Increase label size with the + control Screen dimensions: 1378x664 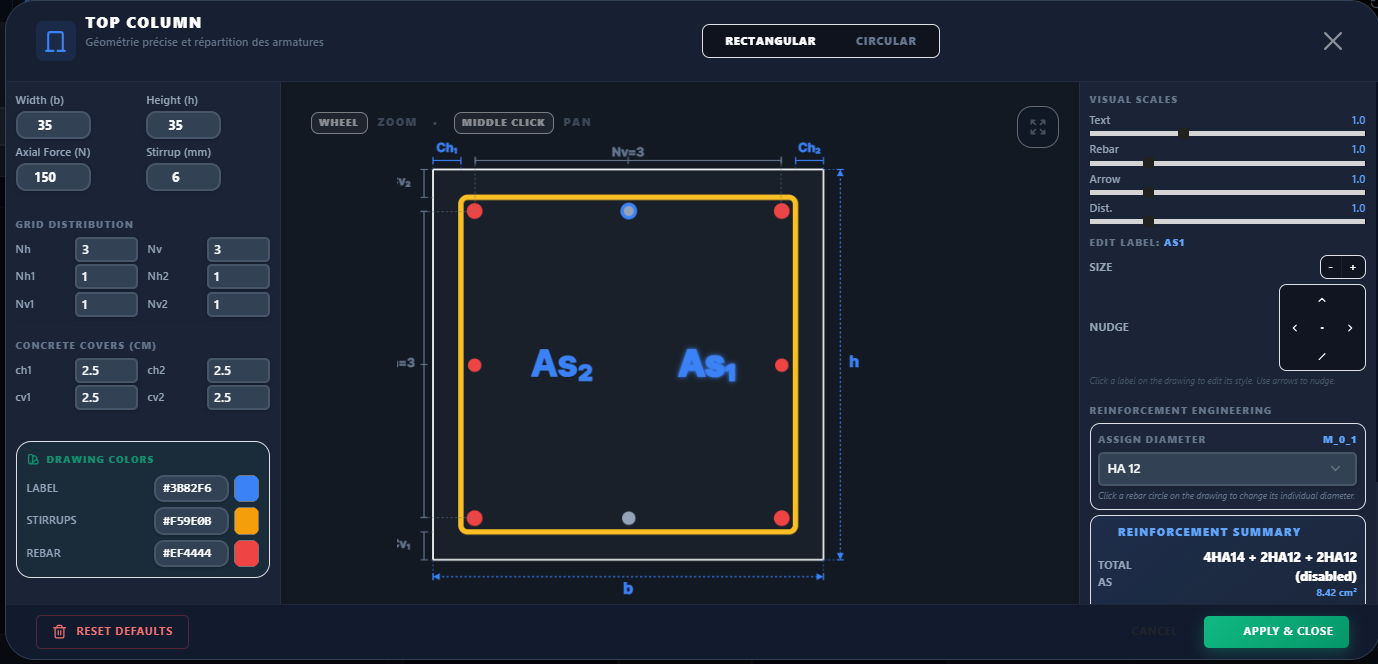click(x=1355, y=266)
